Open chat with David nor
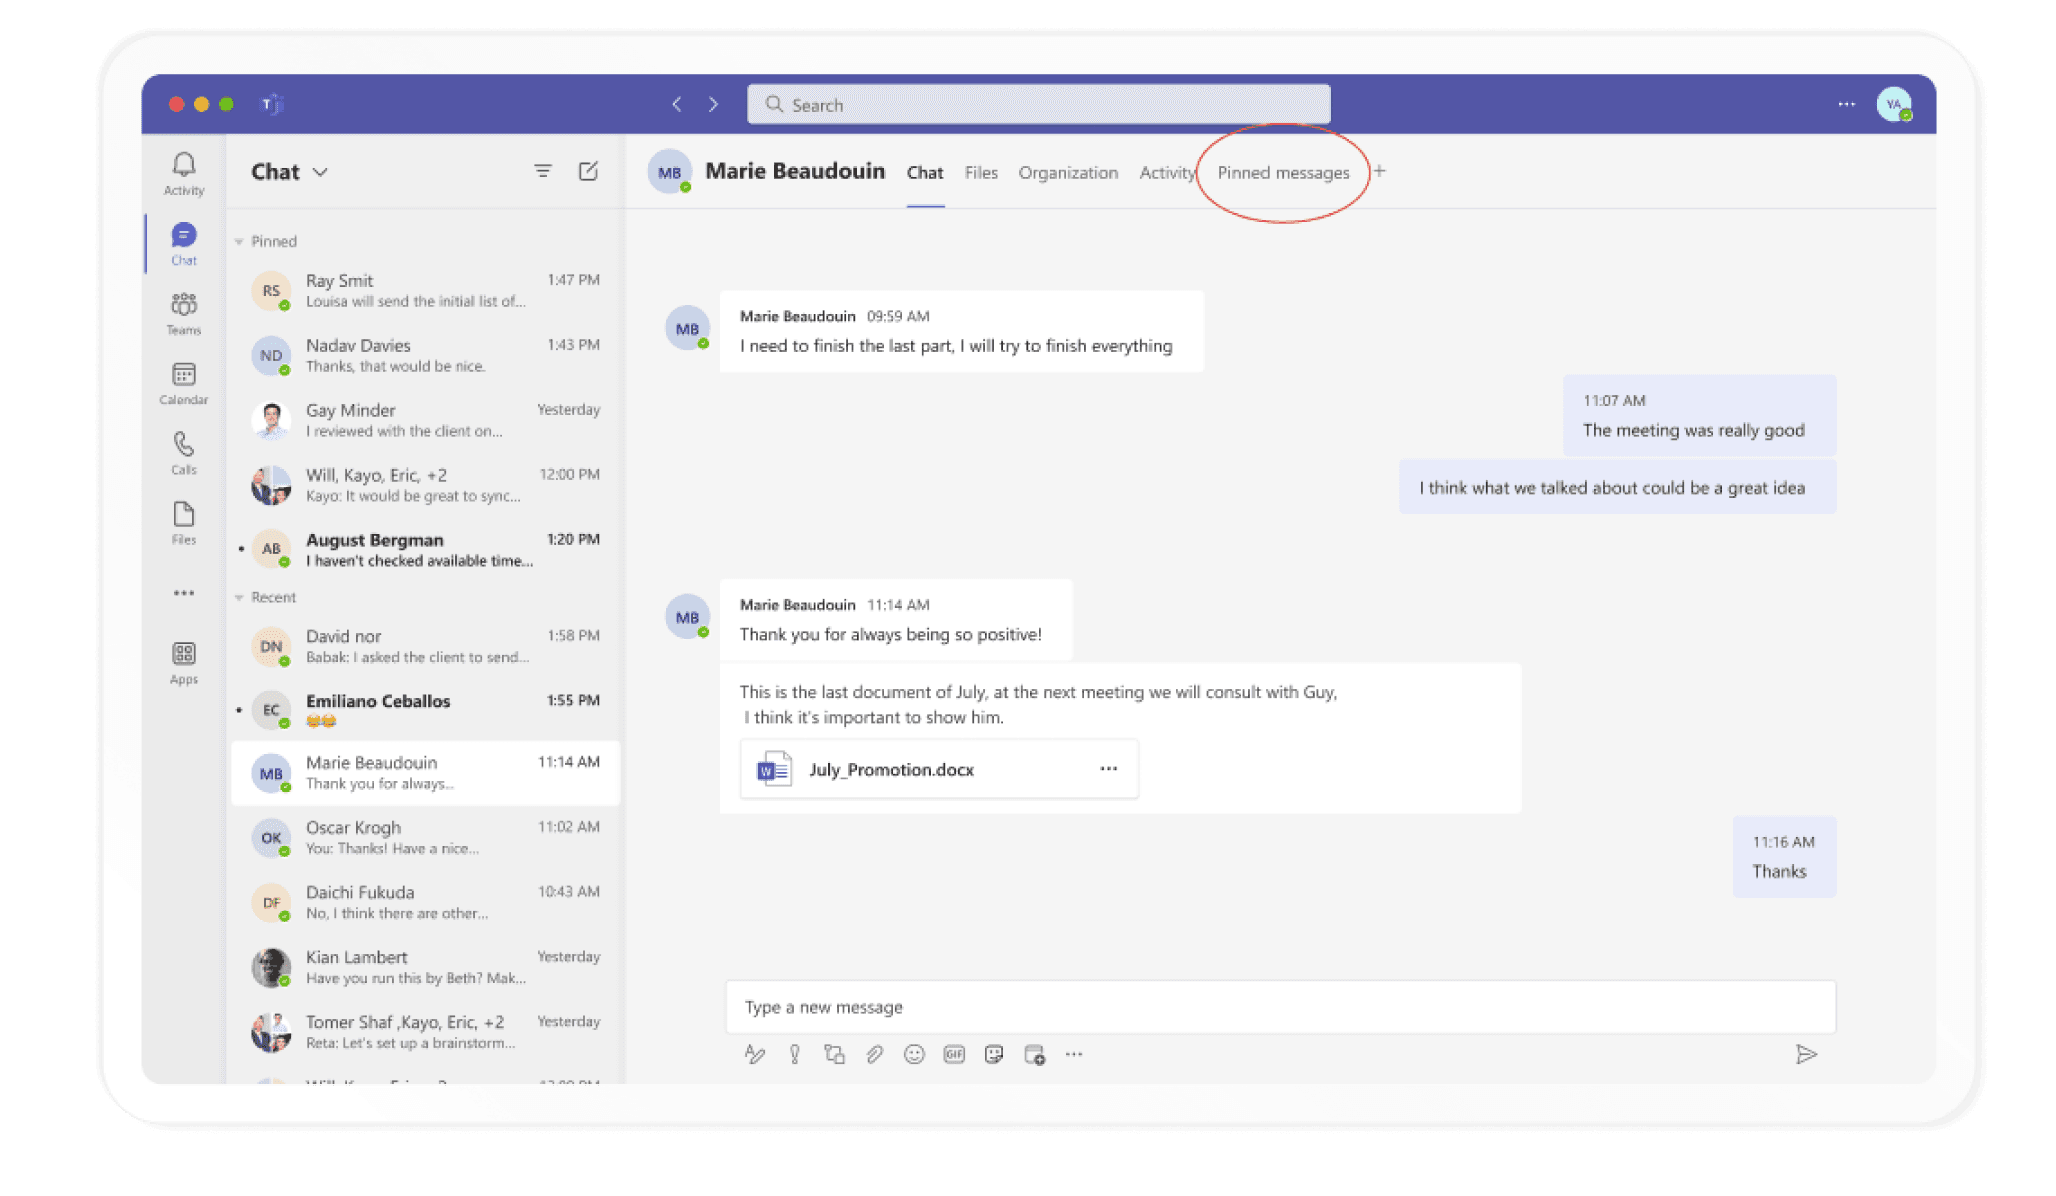 (x=425, y=646)
